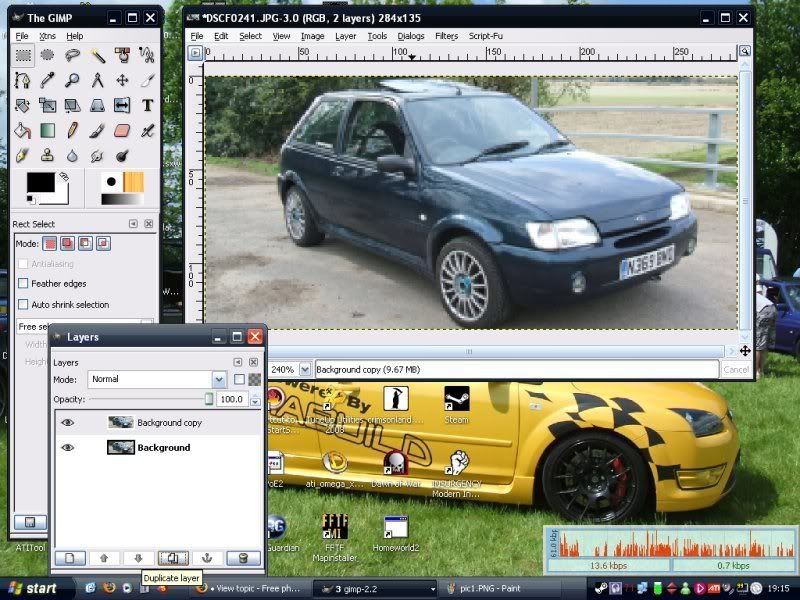Open the active gradient swatch in toolbox
This screenshot has height=600, width=800.
(122, 199)
